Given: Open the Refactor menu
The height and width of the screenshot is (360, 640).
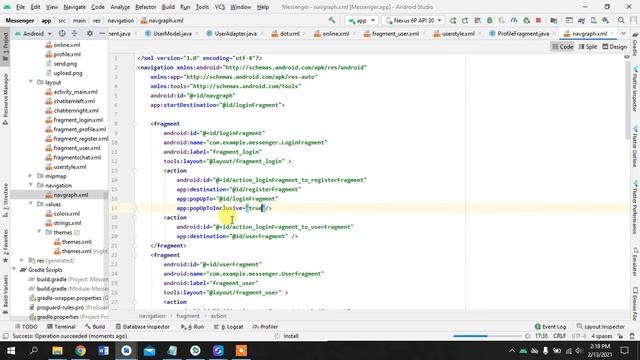Looking at the screenshot, I should [x=145, y=7].
